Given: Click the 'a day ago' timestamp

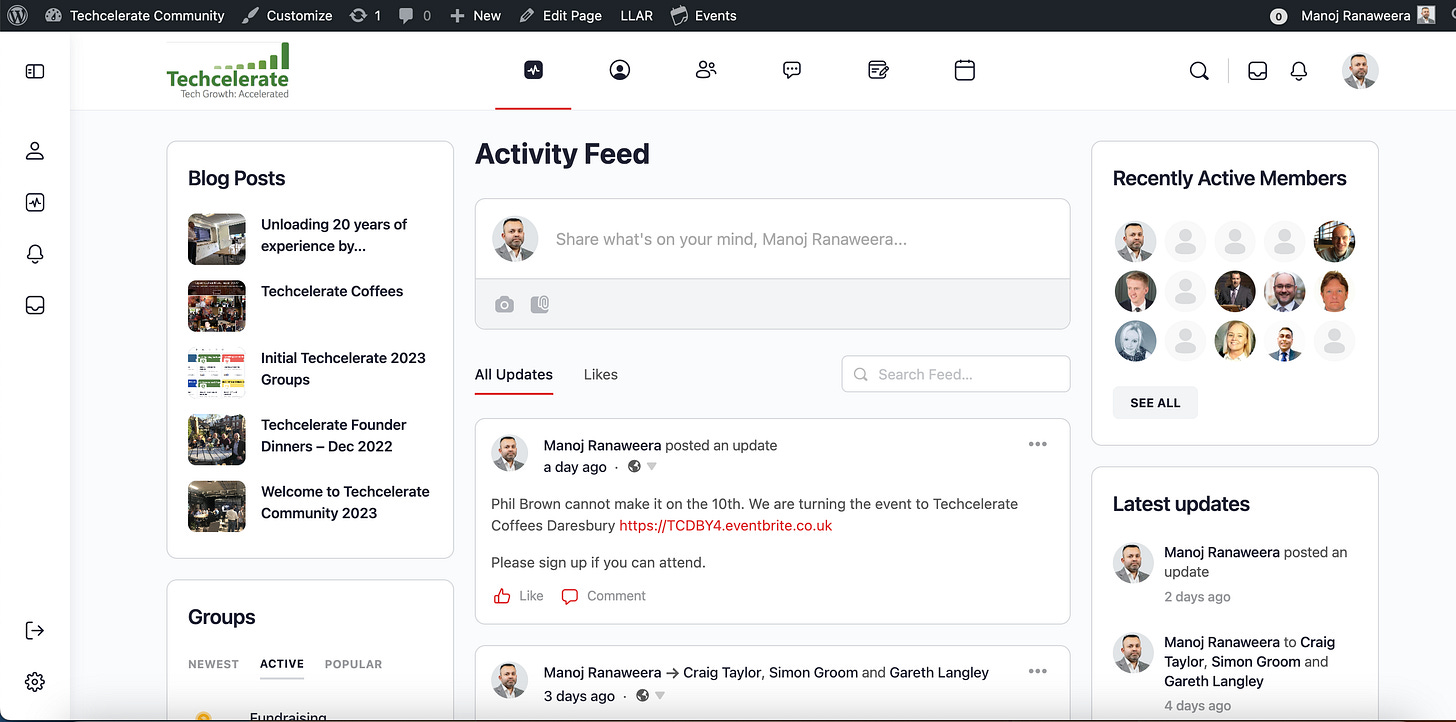Looking at the screenshot, I should click(x=575, y=467).
